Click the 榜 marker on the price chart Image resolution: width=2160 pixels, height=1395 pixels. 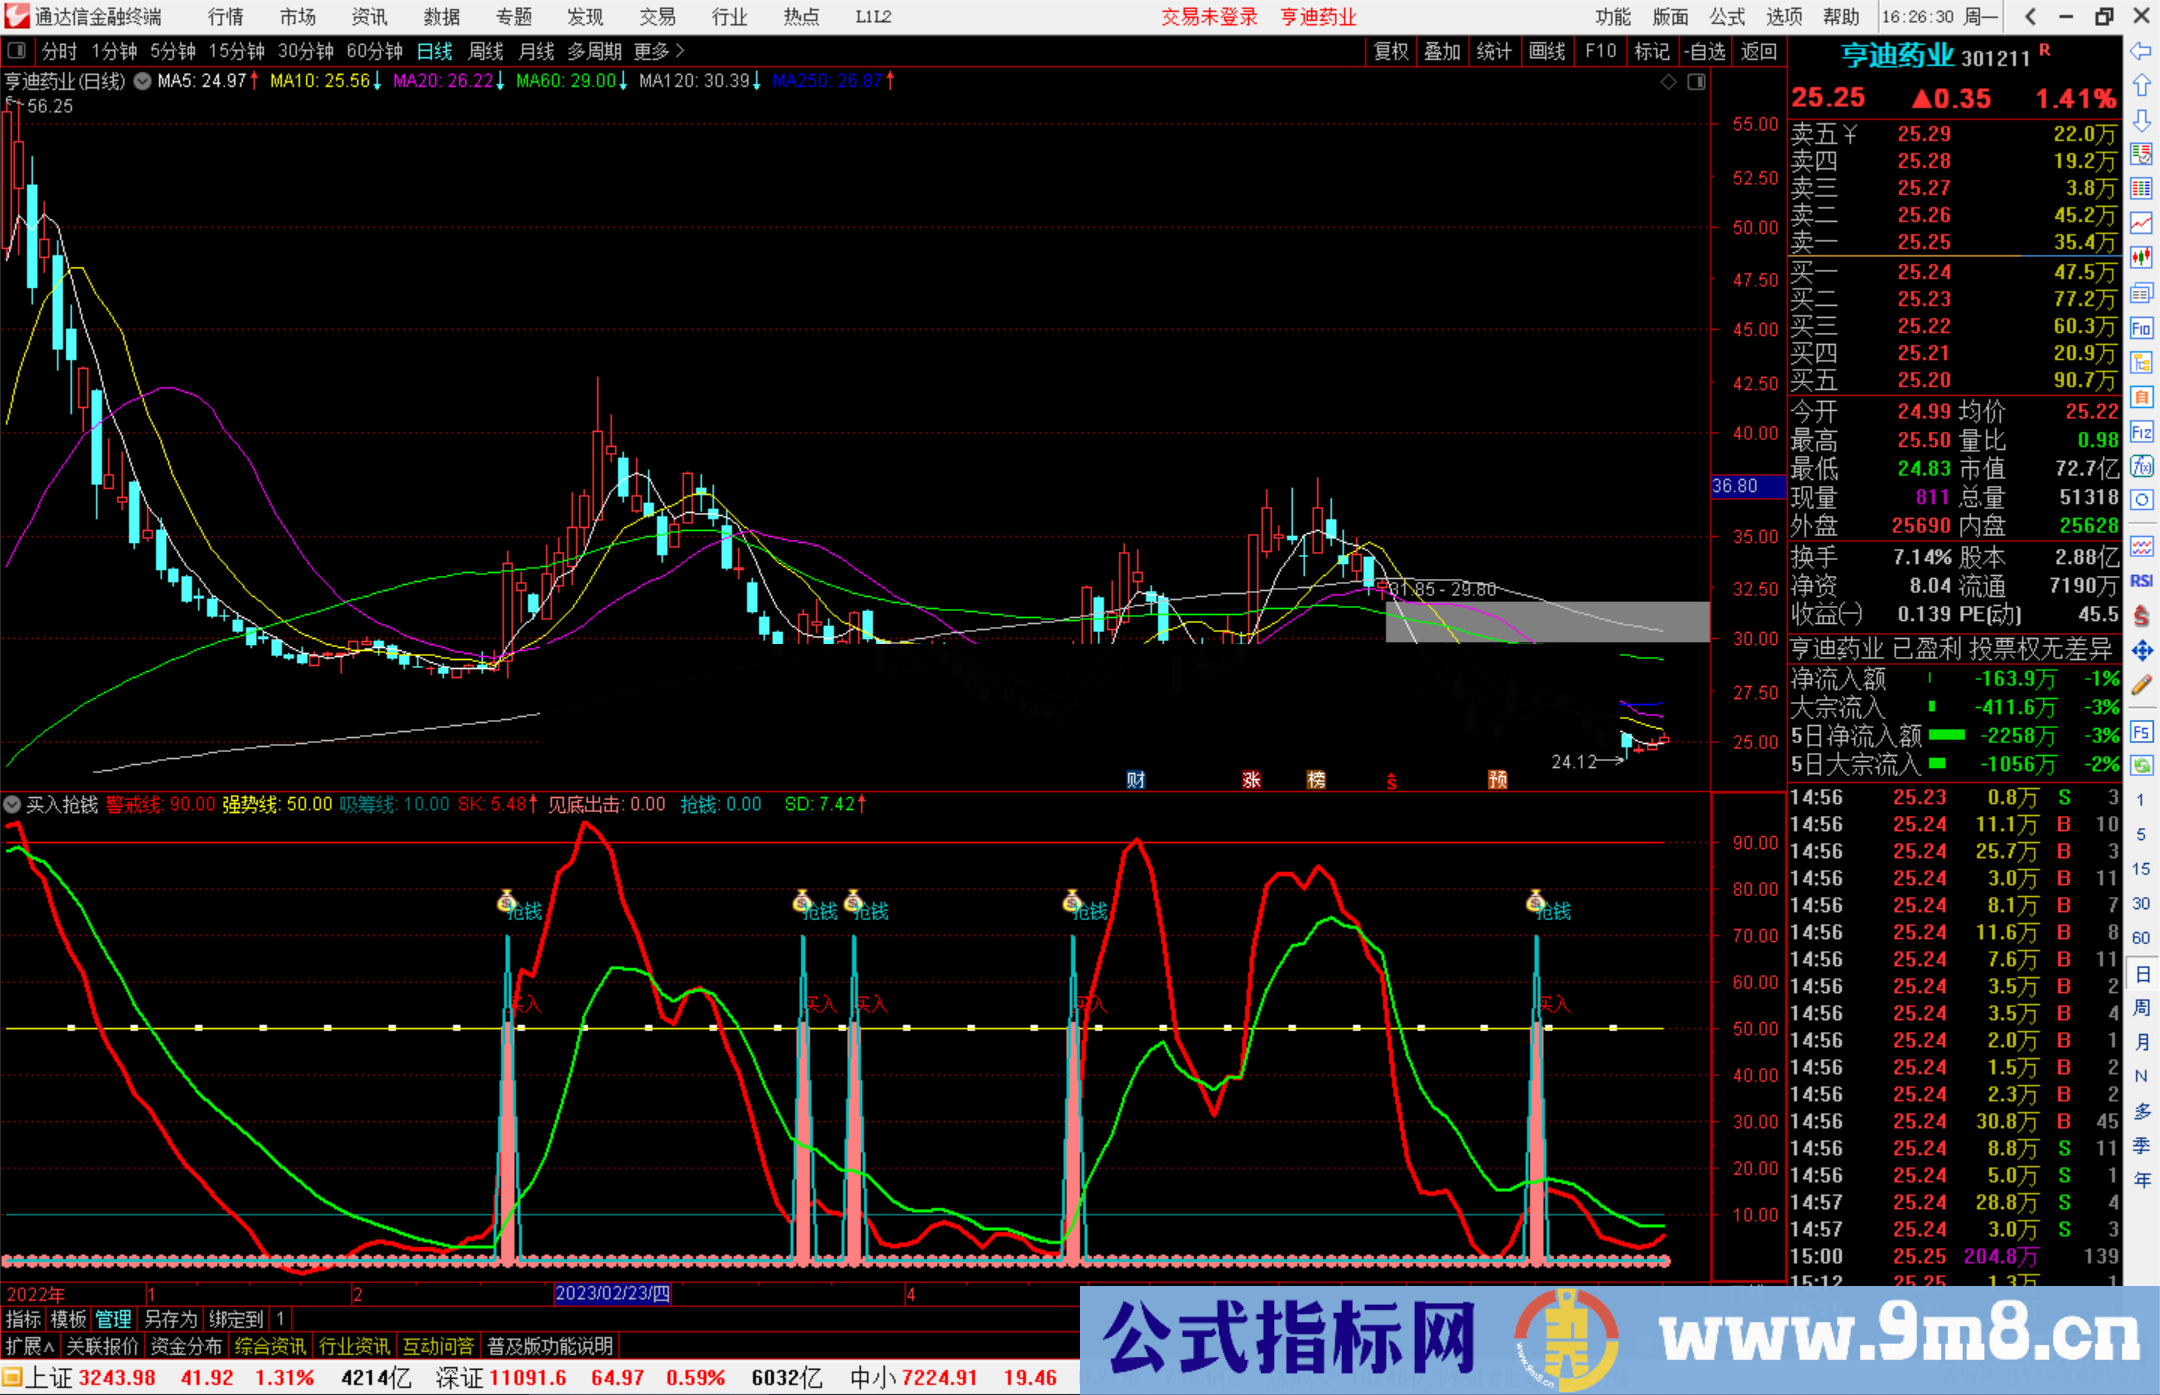tap(1316, 779)
